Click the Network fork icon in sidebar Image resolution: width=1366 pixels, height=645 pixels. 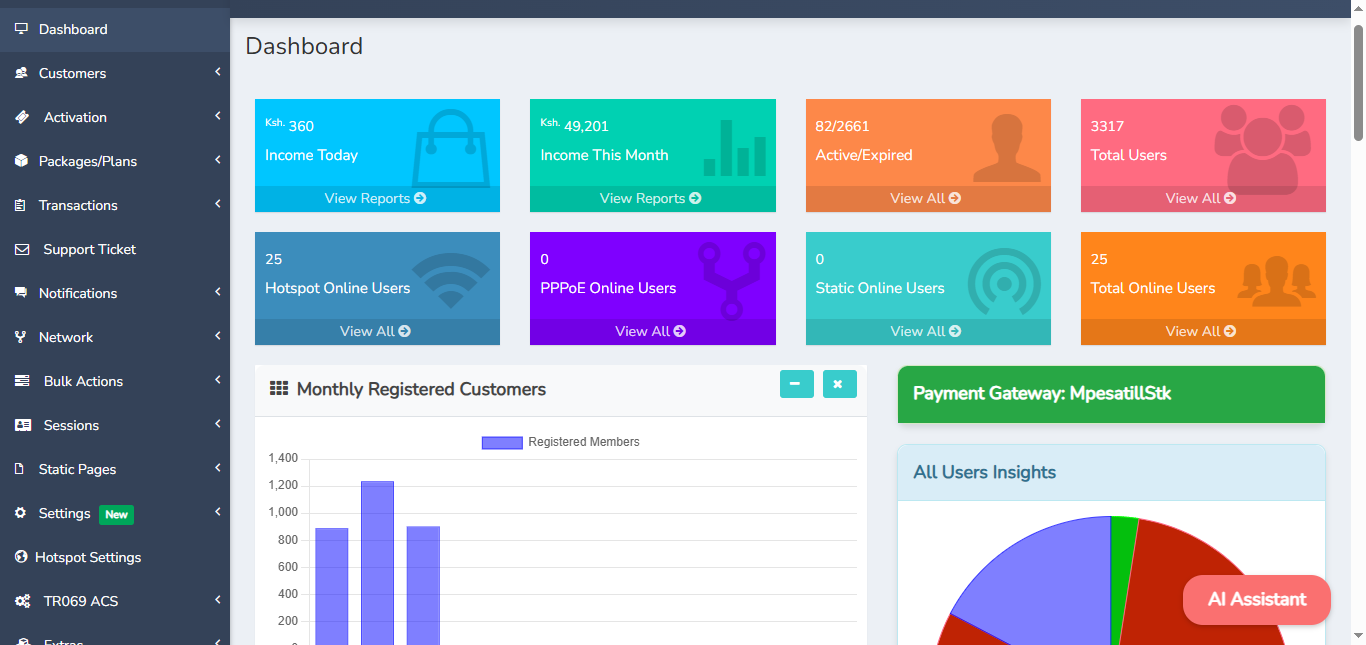point(20,337)
